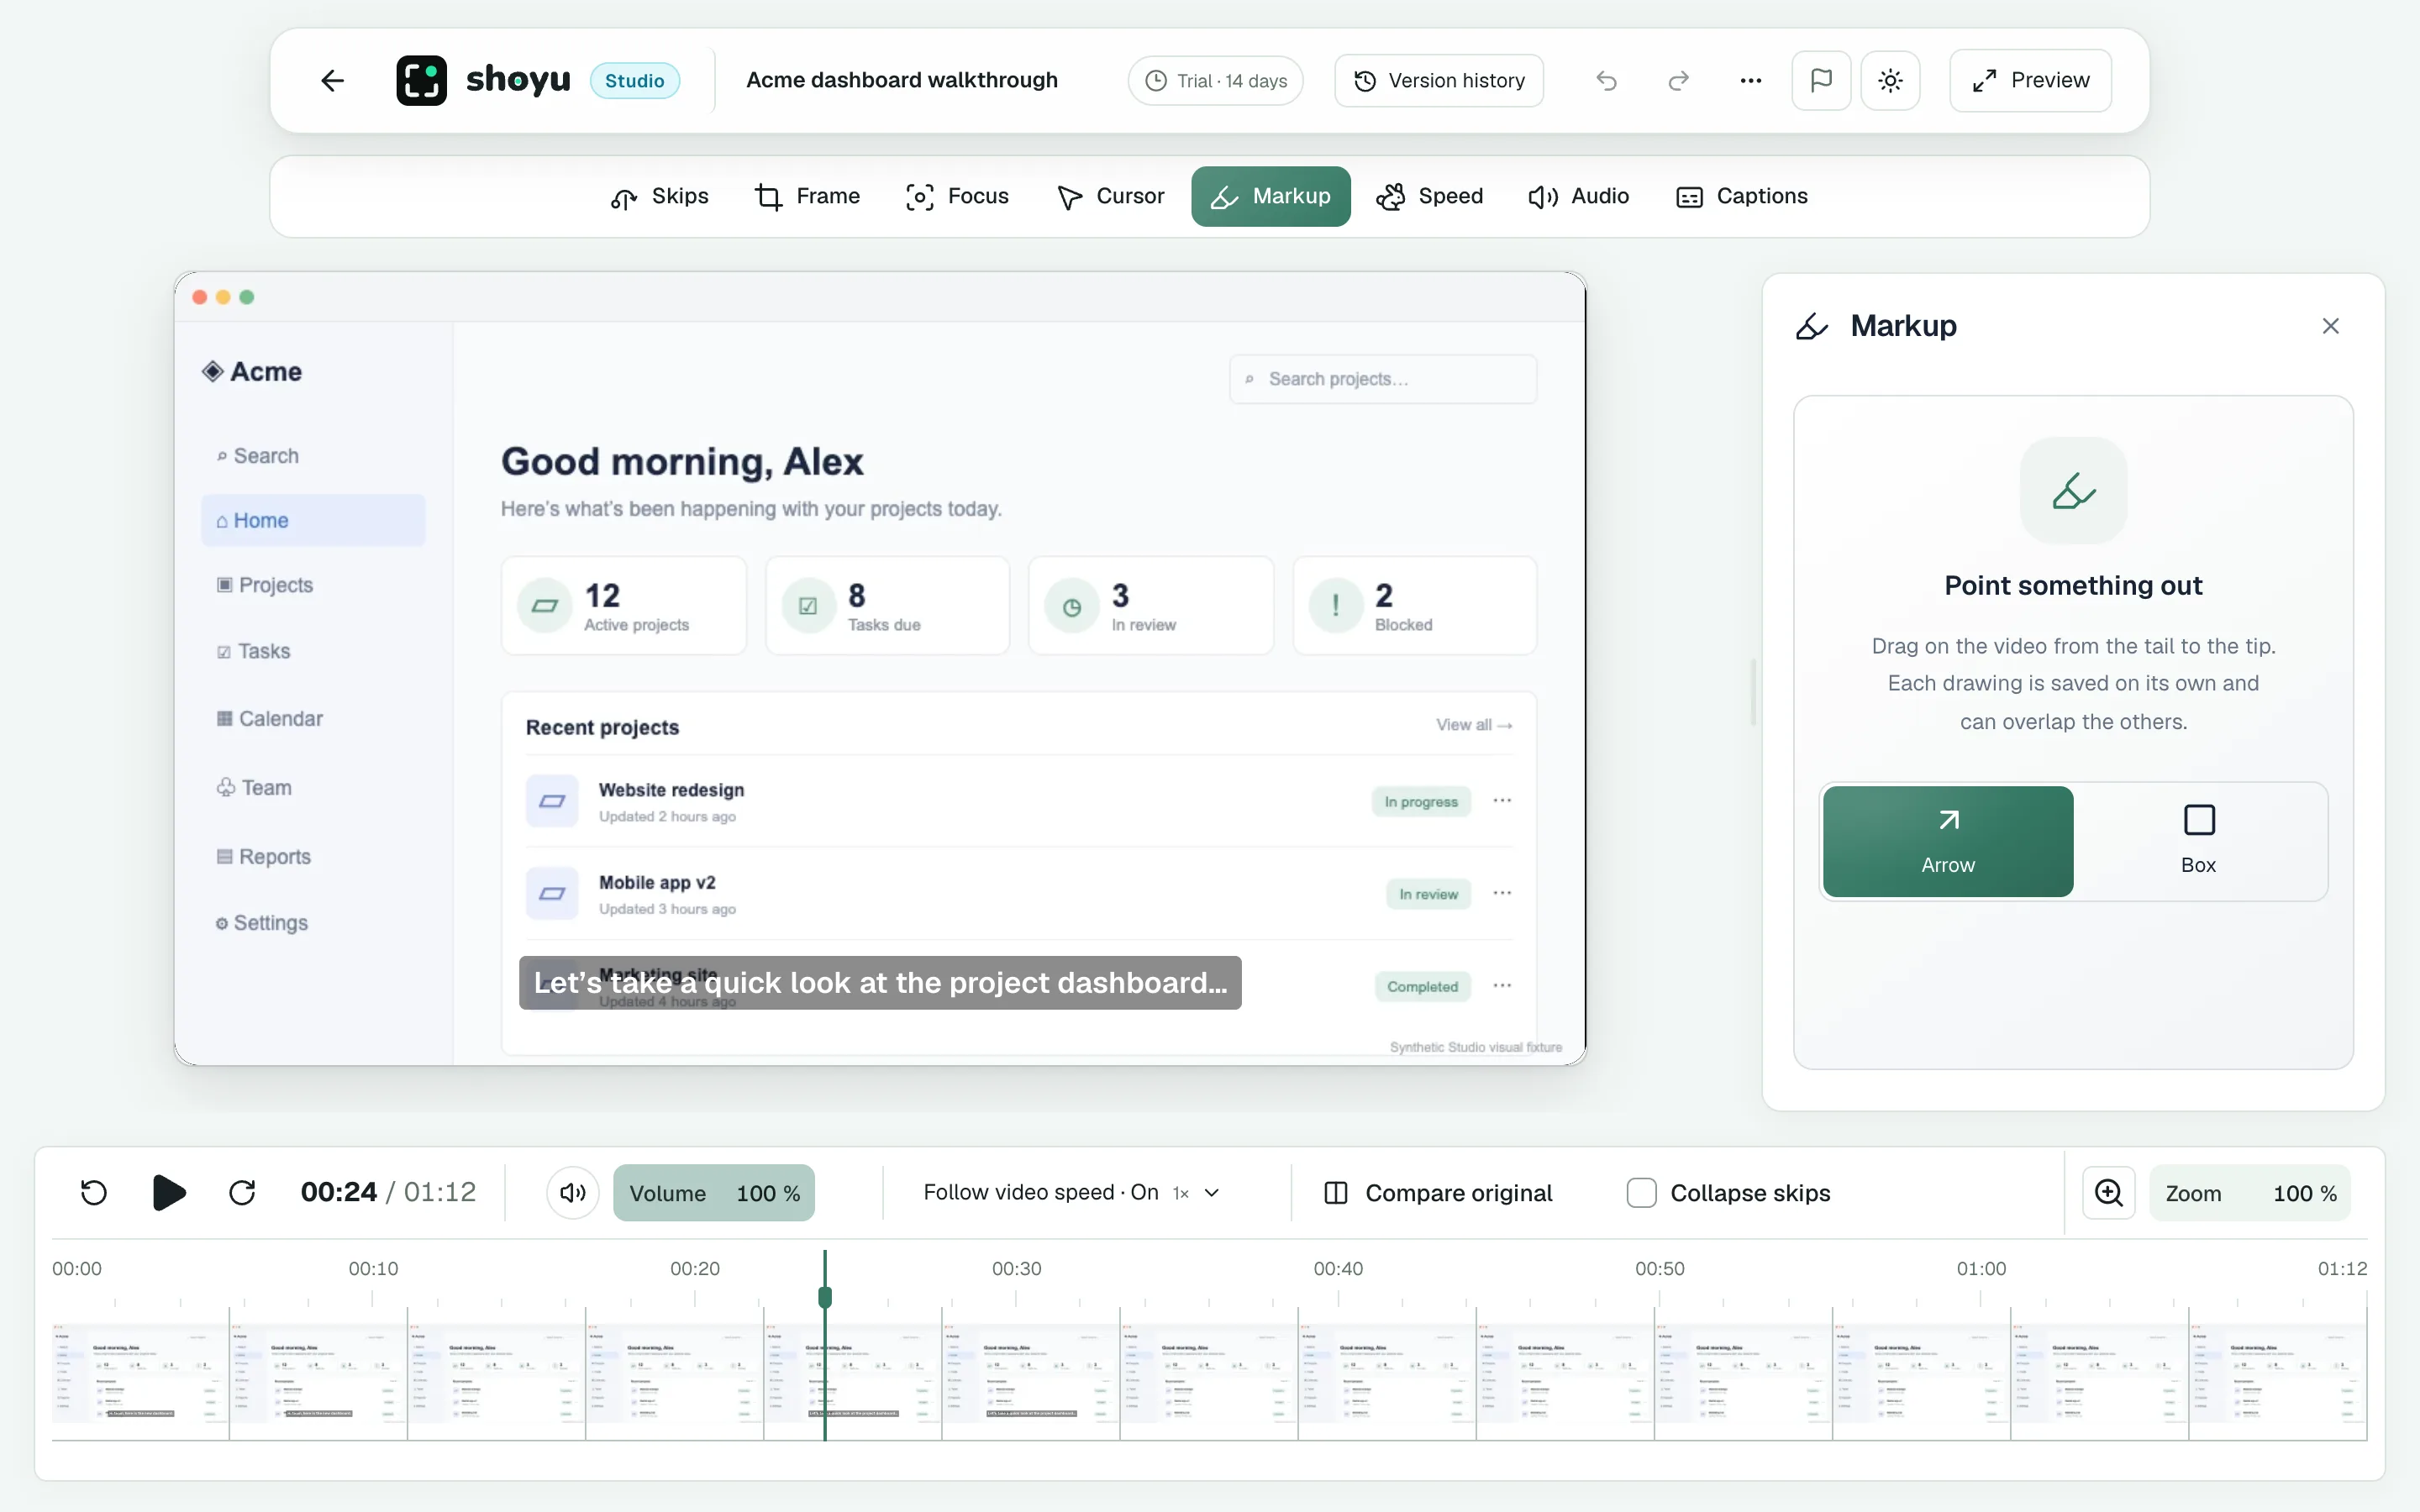The height and width of the screenshot is (1512, 2420).
Task: Adjust the Volume 100% slider
Action: (714, 1193)
